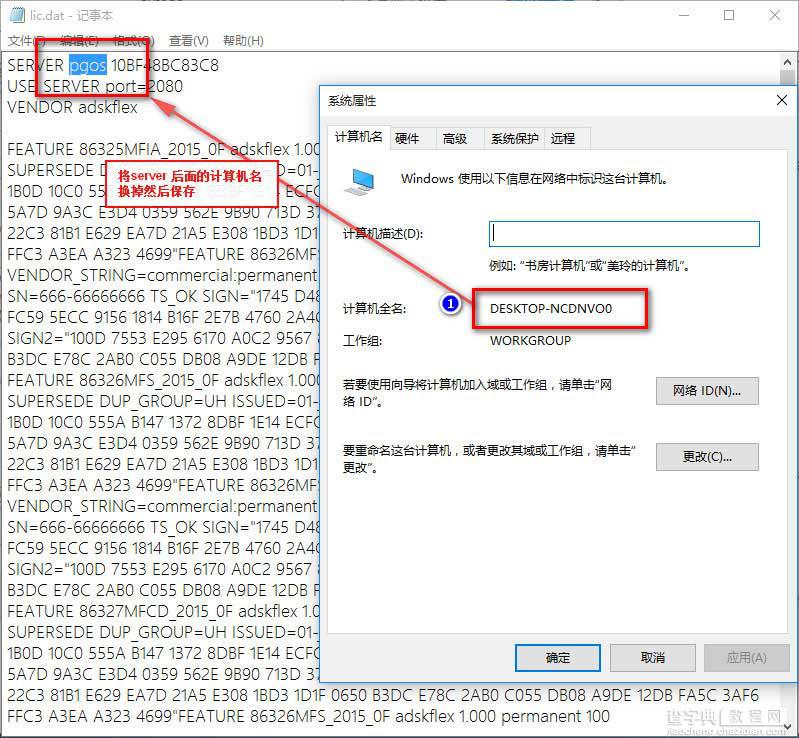Screen dimensions: 799x738
Task: Confirm with the 确定 button
Action: coord(557,658)
